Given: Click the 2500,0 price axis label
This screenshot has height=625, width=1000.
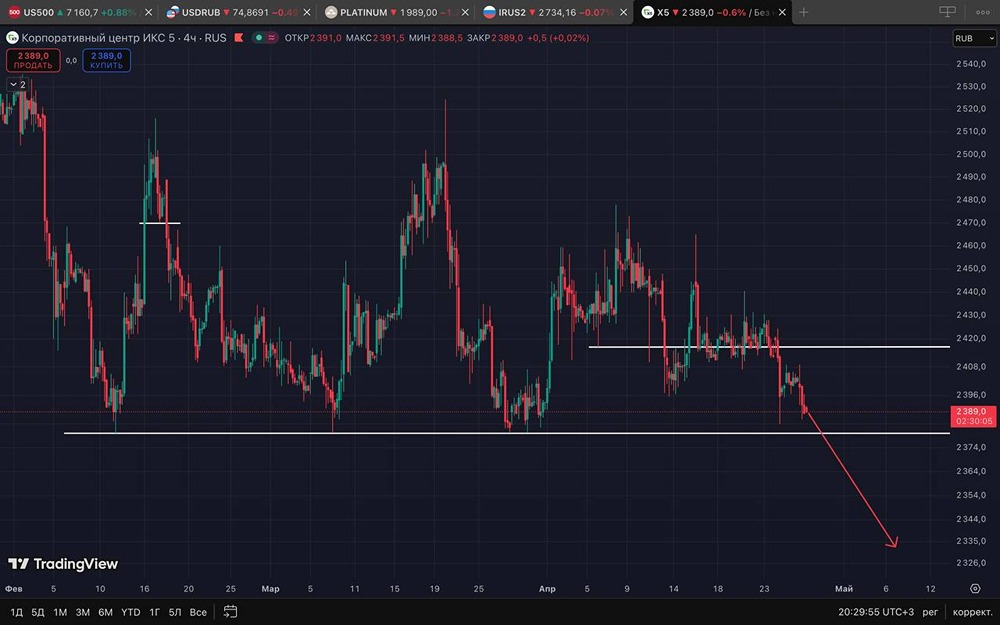Looking at the screenshot, I should click(x=972, y=154).
